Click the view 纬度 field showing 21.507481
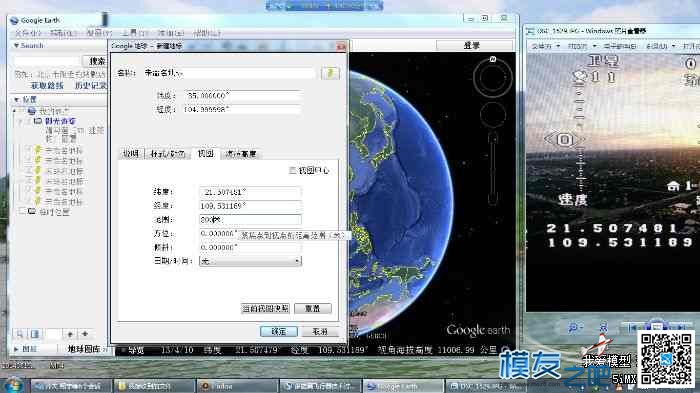 point(250,192)
